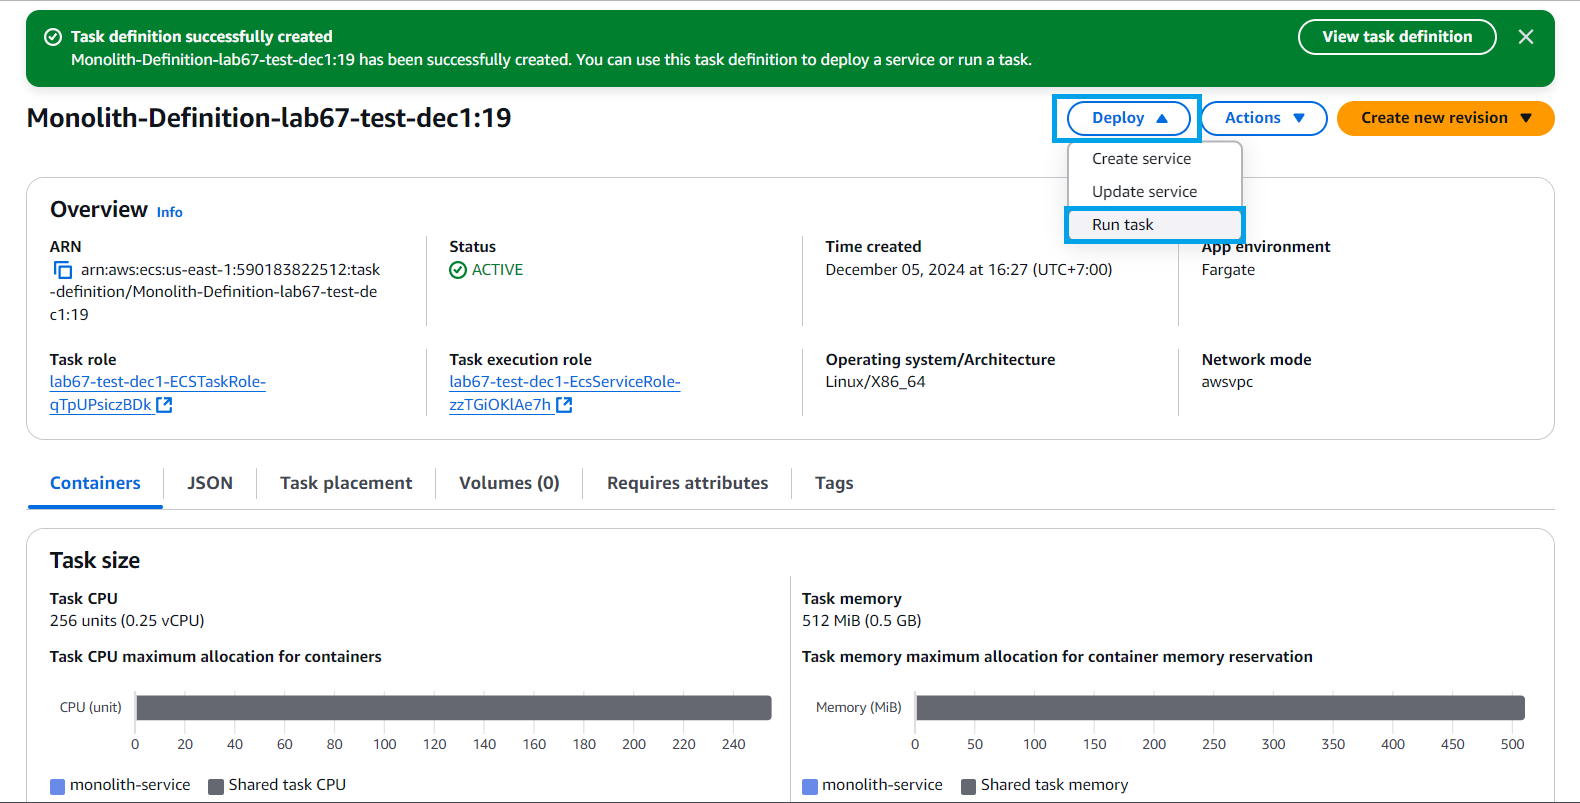
Task: Open the lab67-test-dec1-EcsServiceRole link
Action: pyautogui.click(x=565, y=393)
